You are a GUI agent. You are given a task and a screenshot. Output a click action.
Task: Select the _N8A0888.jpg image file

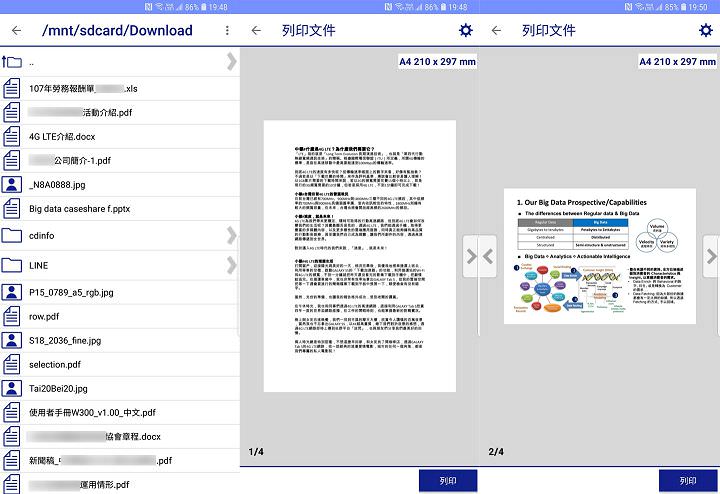pos(120,185)
